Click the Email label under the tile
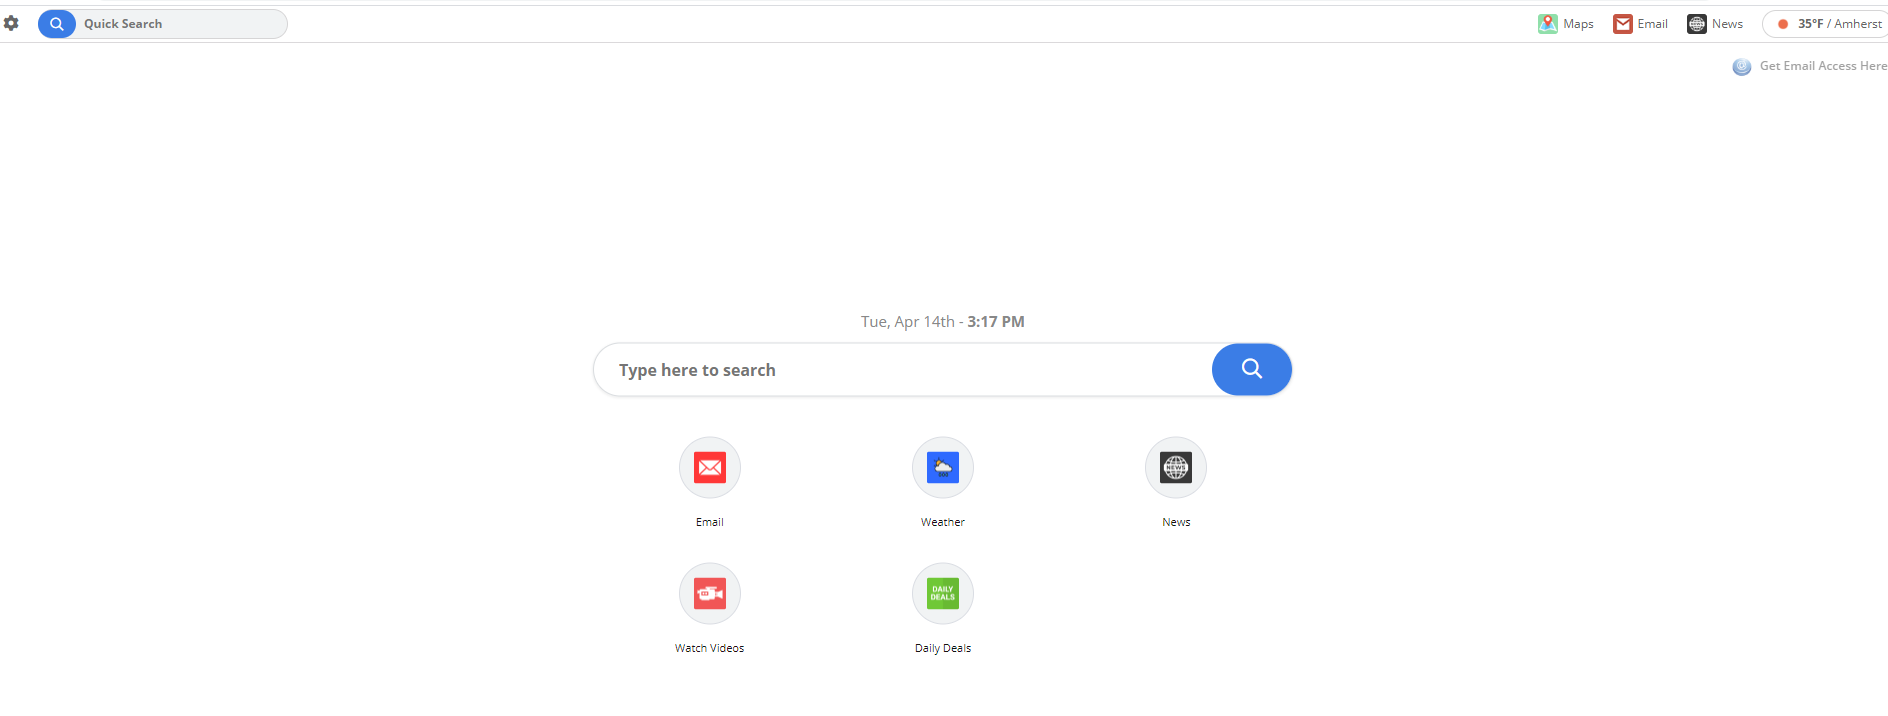This screenshot has height=716, width=1888. tap(710, 522)
